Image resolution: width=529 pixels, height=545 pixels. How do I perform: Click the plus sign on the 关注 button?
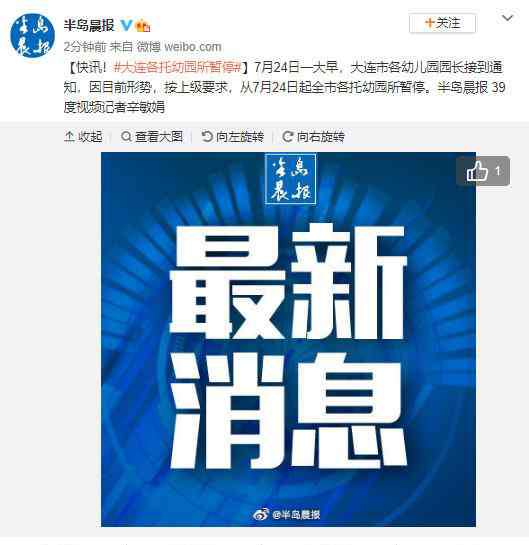tap(430, 23)
